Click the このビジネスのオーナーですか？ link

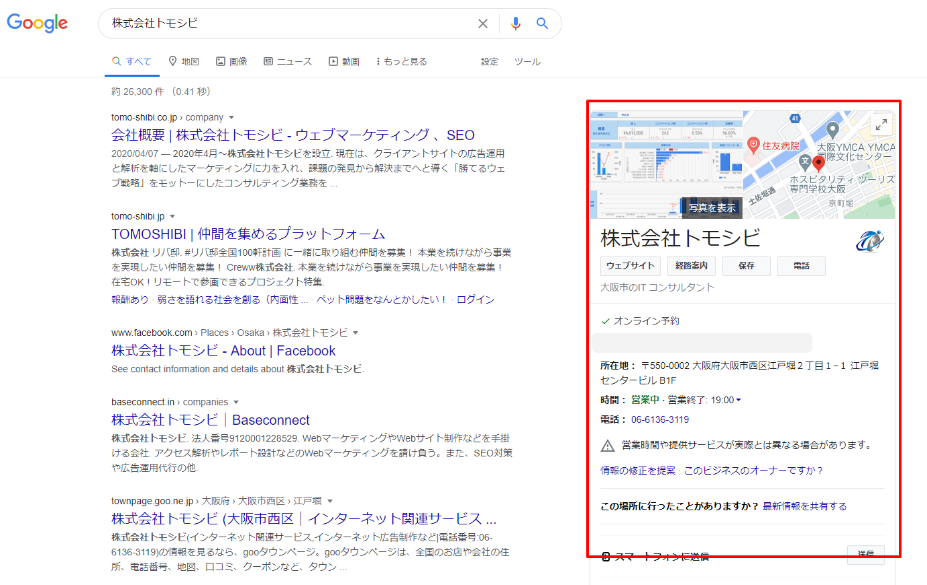(753, 470)
